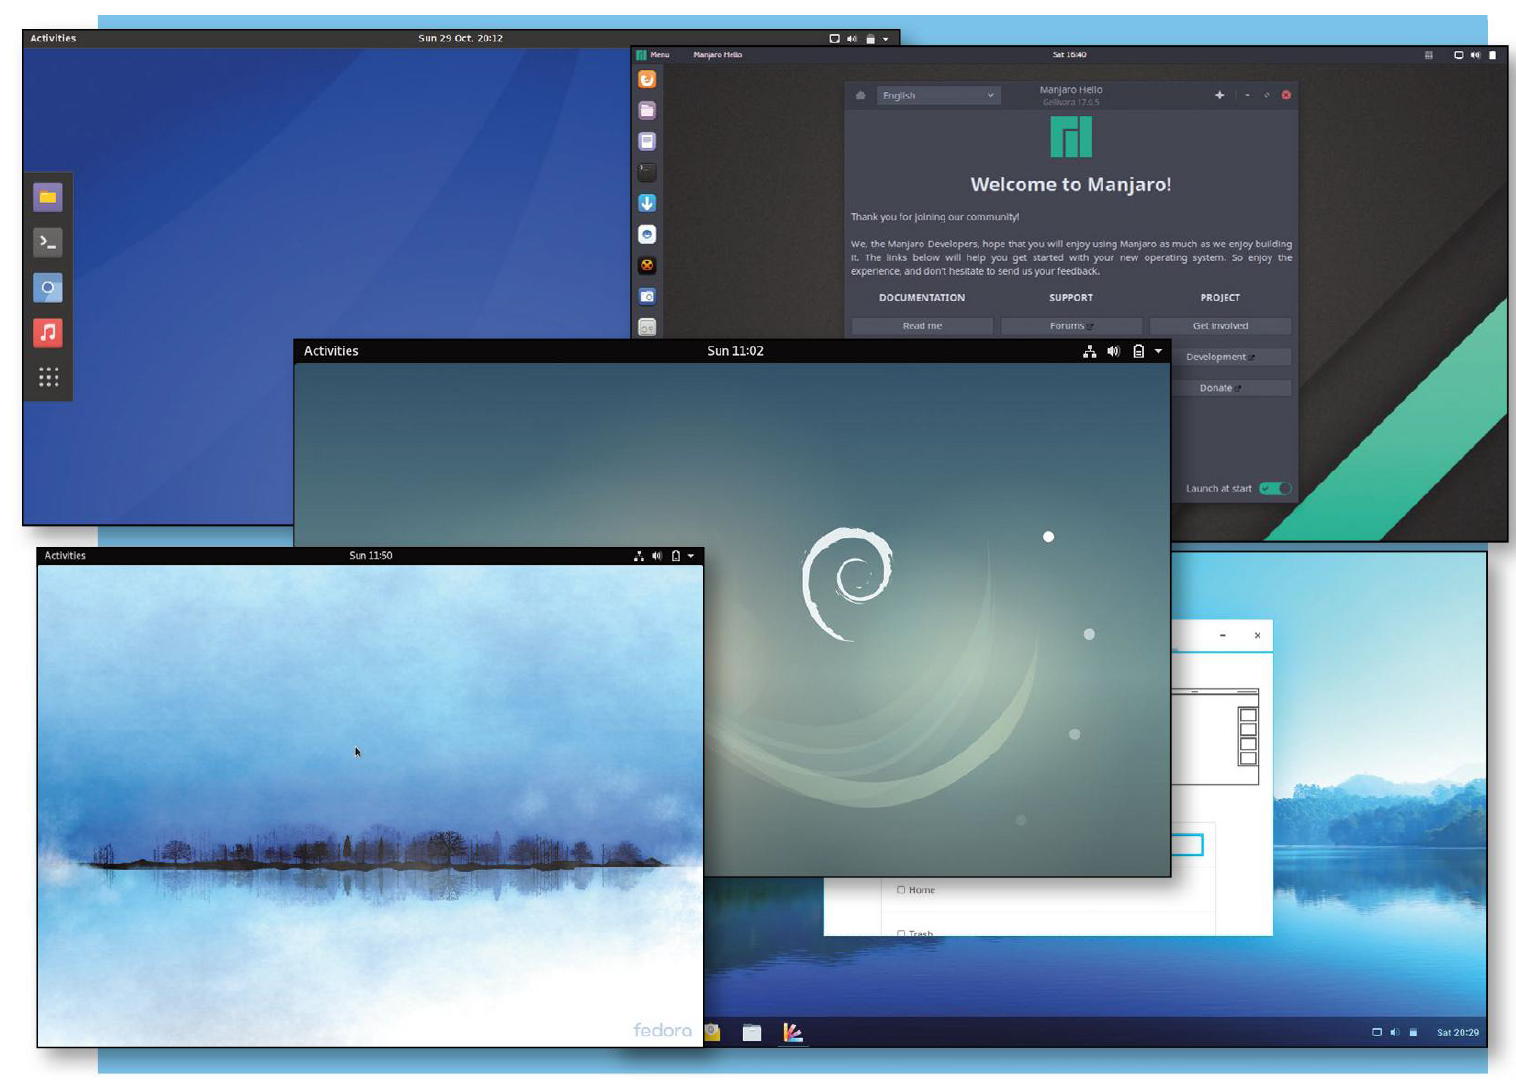Viewport: 1516px width, 1090px height.
Task: Open the red Music app in dock
Action: (x=47, y=332)
